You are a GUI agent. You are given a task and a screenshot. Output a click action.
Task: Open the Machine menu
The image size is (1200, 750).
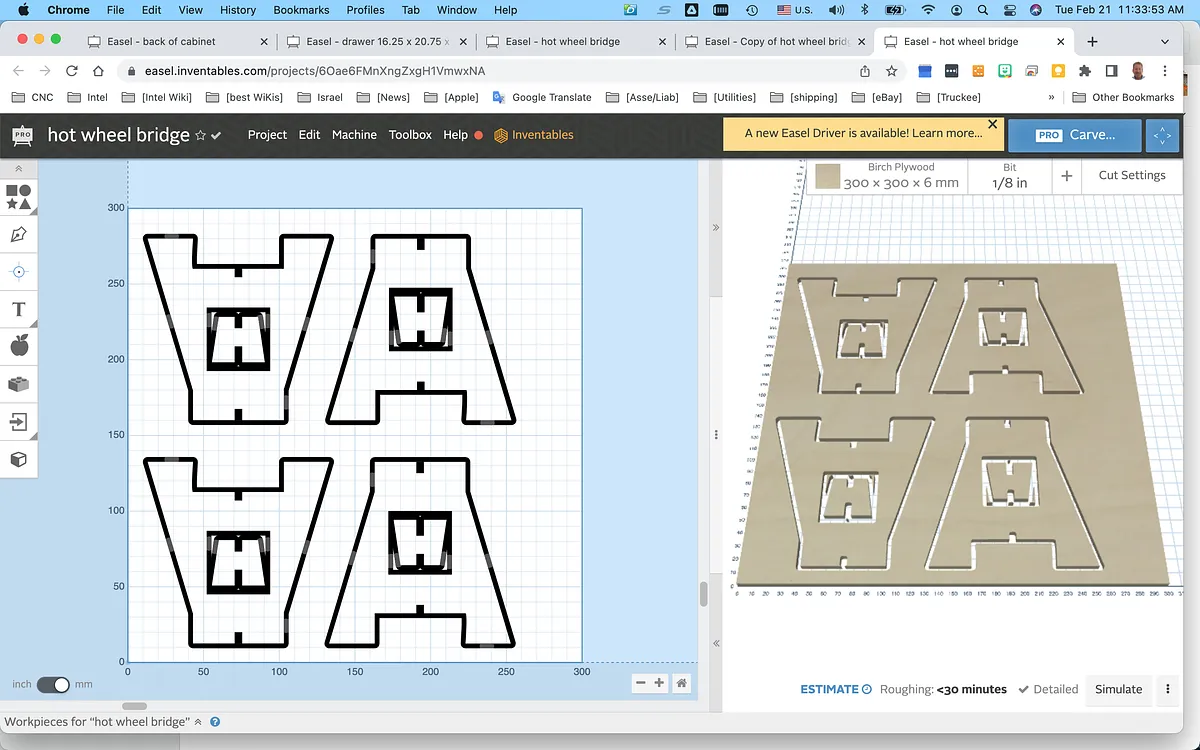354,135
